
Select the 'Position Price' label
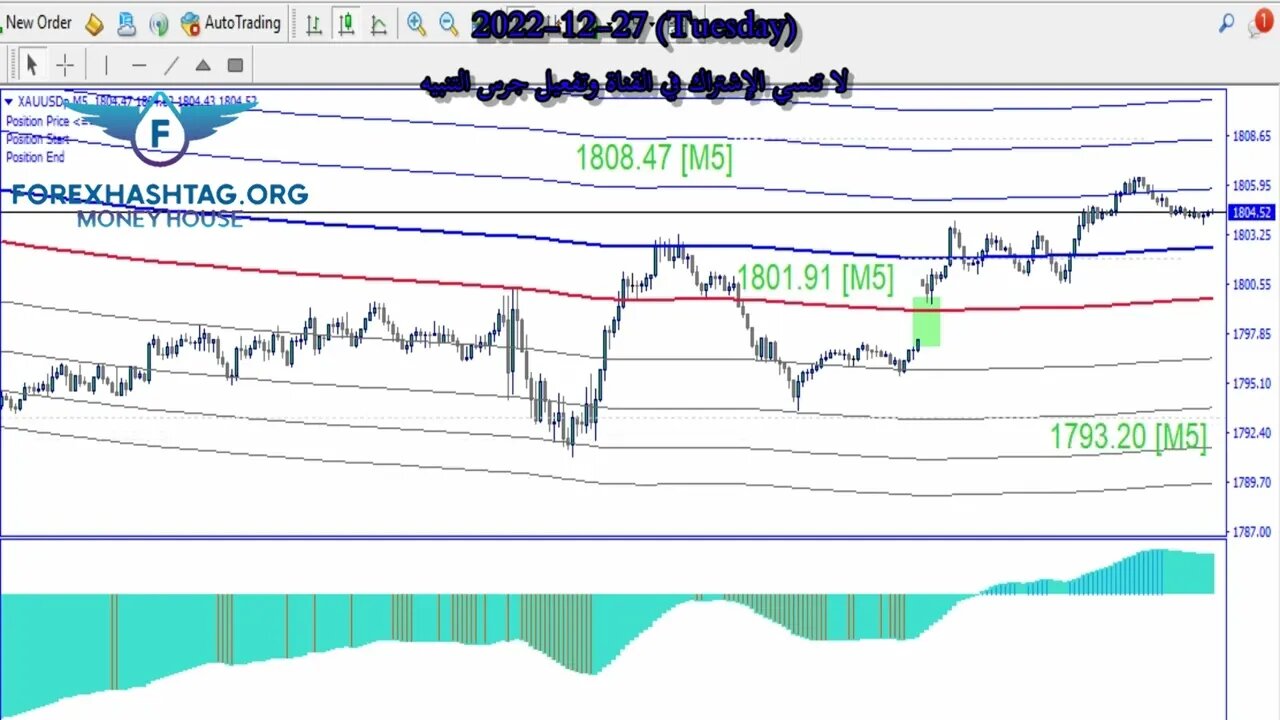click(37, 121)
